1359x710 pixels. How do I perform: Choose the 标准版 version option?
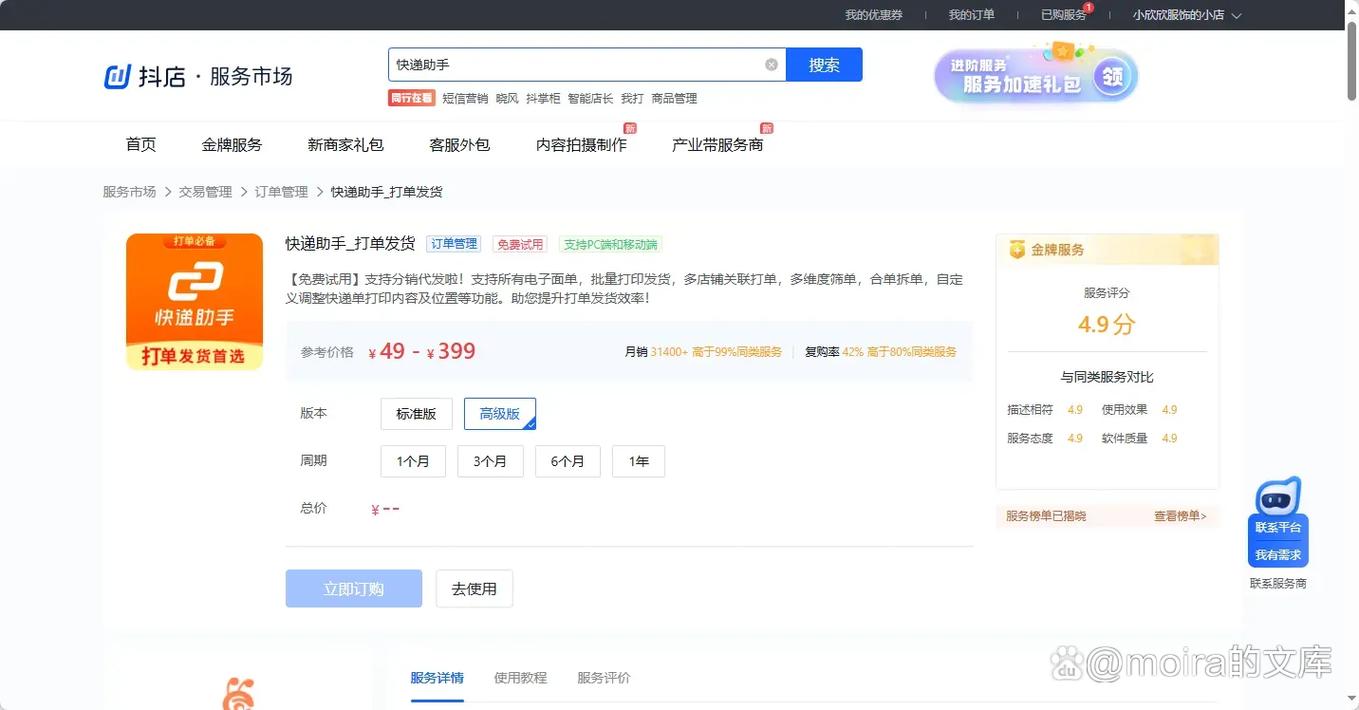click(x=416, y=414)
